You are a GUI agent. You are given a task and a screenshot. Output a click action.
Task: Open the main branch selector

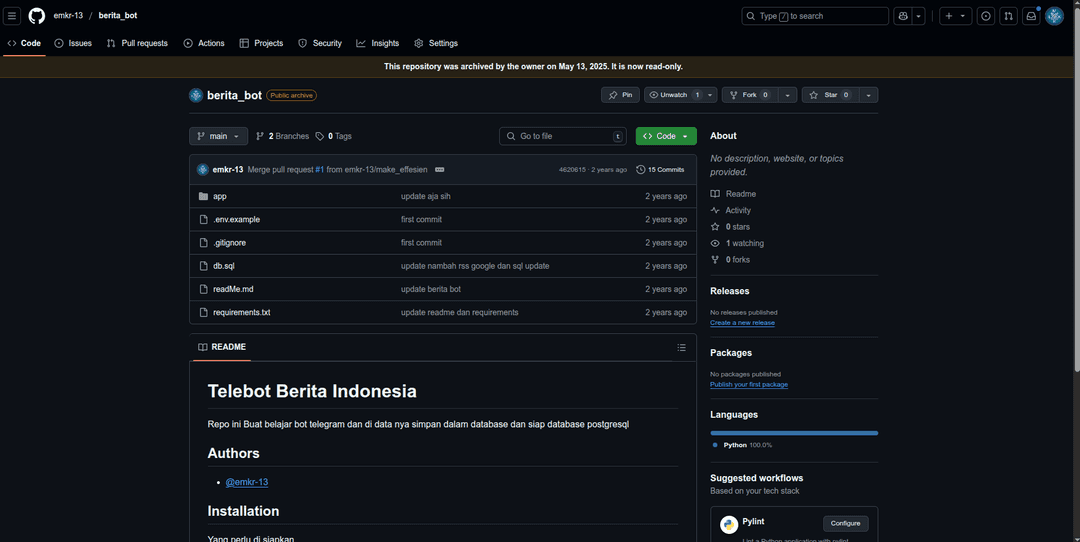click(218, 136)
